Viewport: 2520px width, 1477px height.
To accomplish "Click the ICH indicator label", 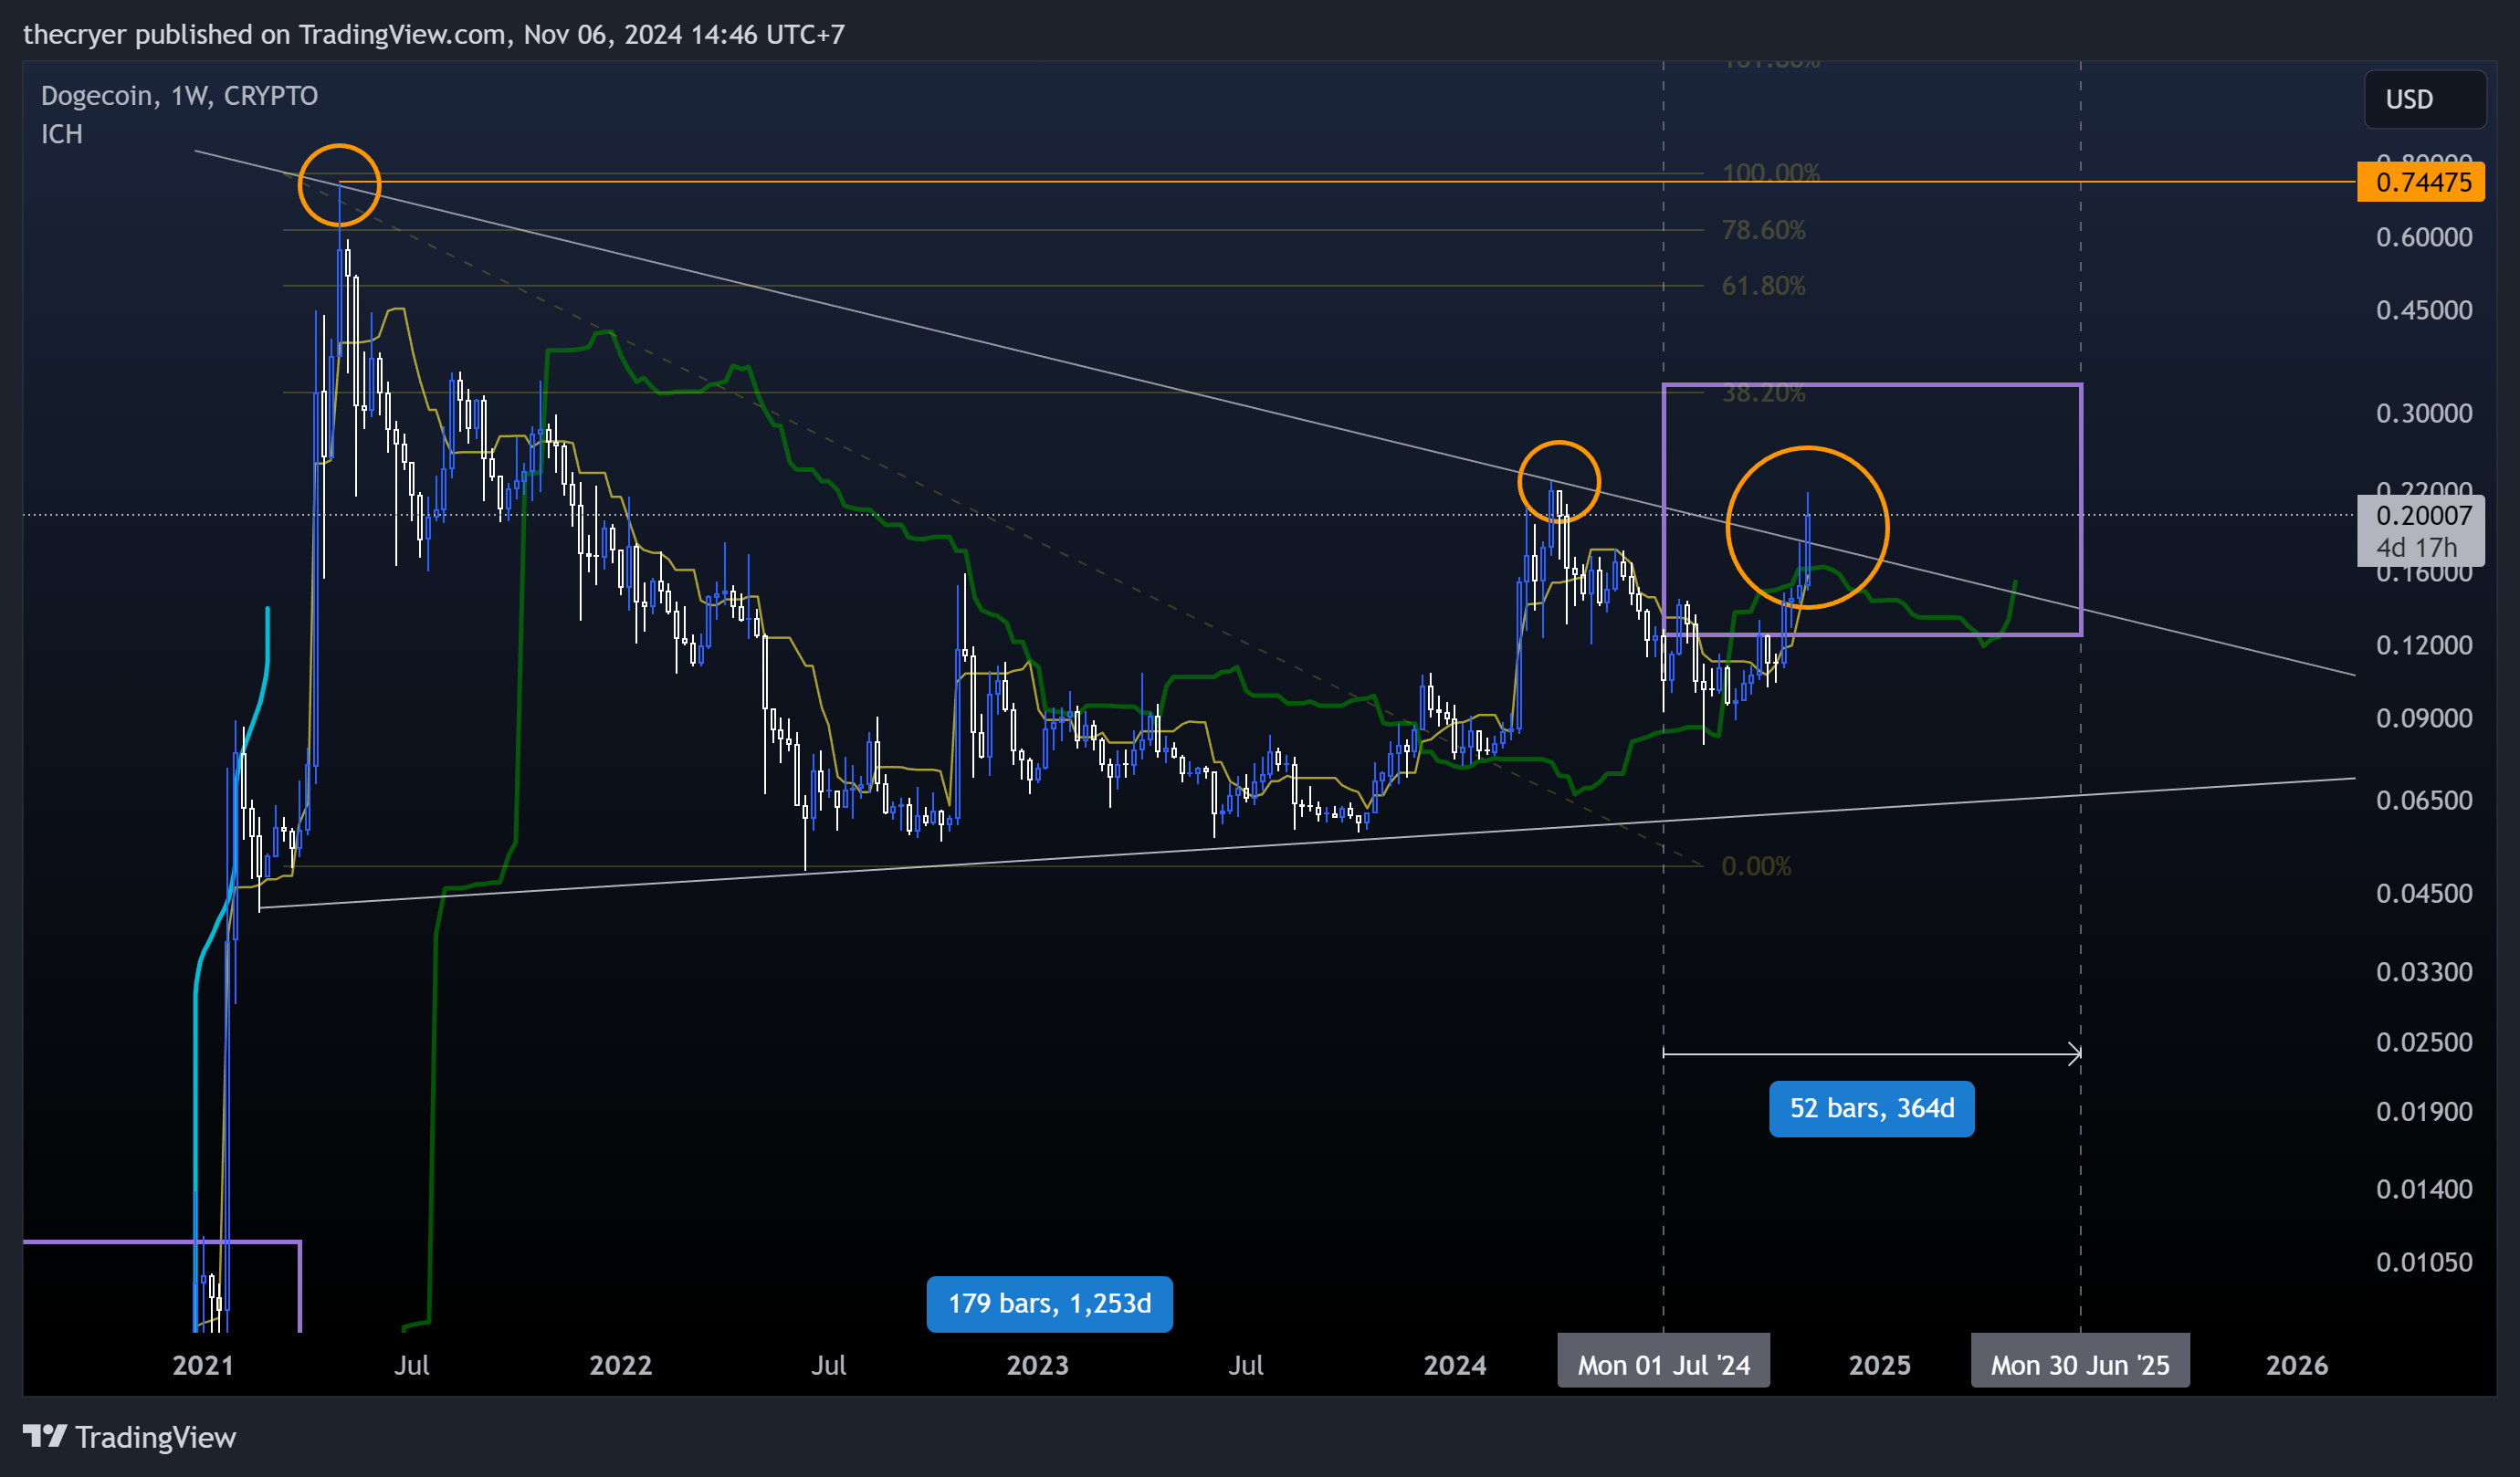I will (x=62, y=134).
